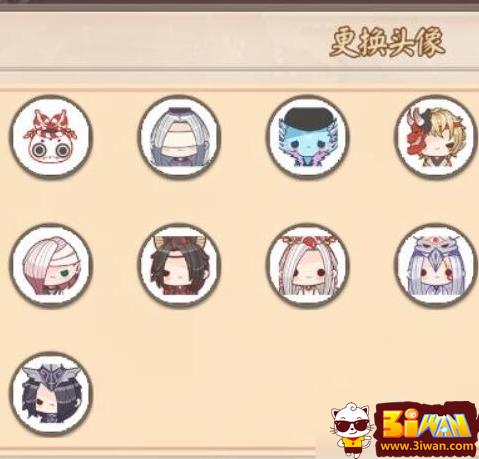This screenshot has width=479, height=459.
Task: Follow the www.3iwan.com link
Action: [x=427, y=446]
